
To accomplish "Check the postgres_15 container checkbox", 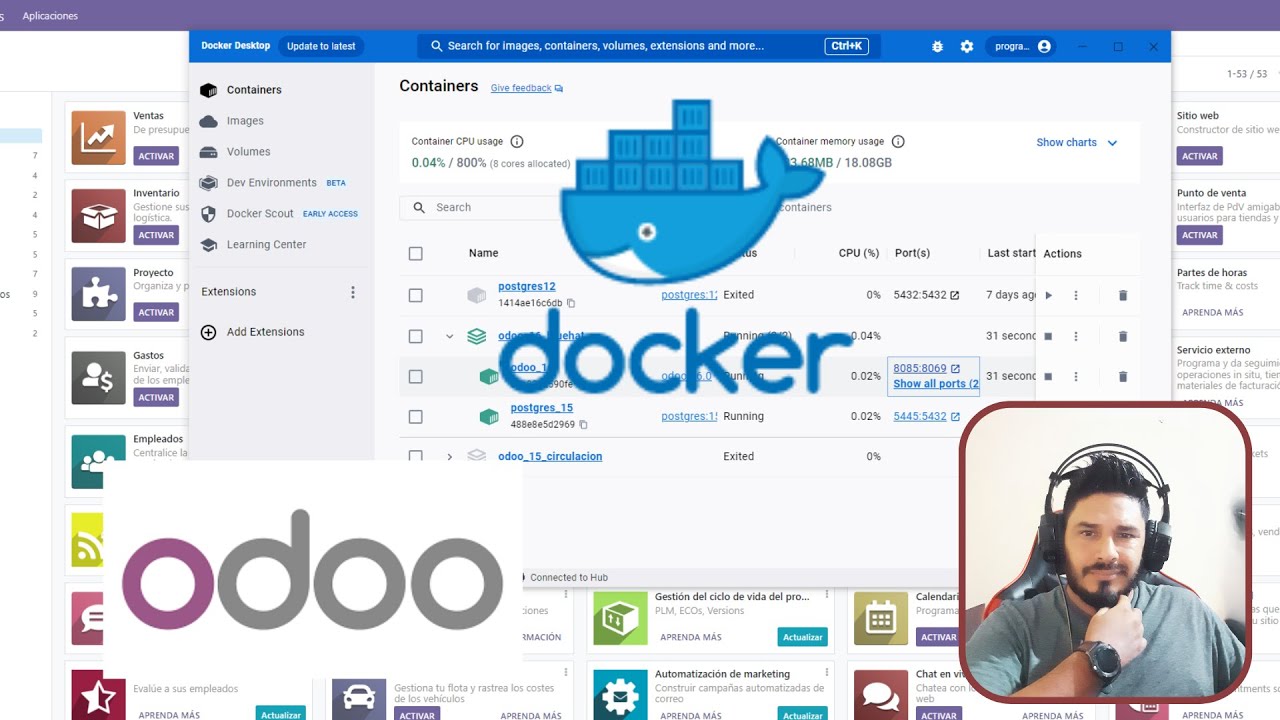I will (x=416, y=417).
